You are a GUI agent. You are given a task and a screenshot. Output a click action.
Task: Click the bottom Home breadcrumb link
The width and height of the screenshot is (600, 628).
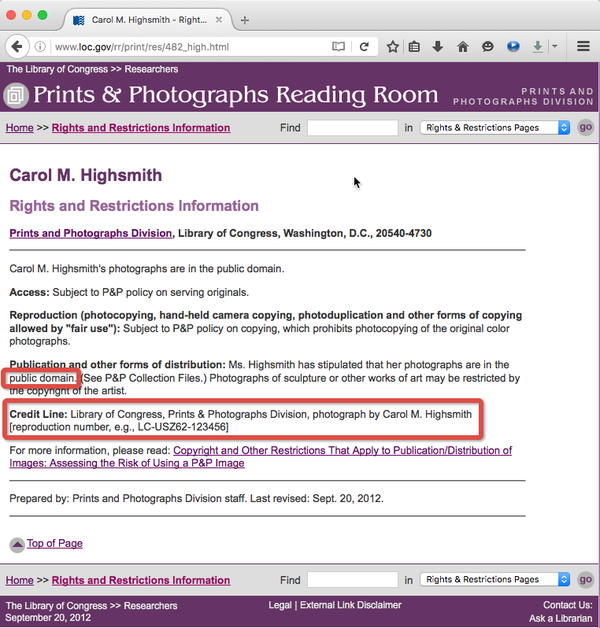tap(19, 580)
